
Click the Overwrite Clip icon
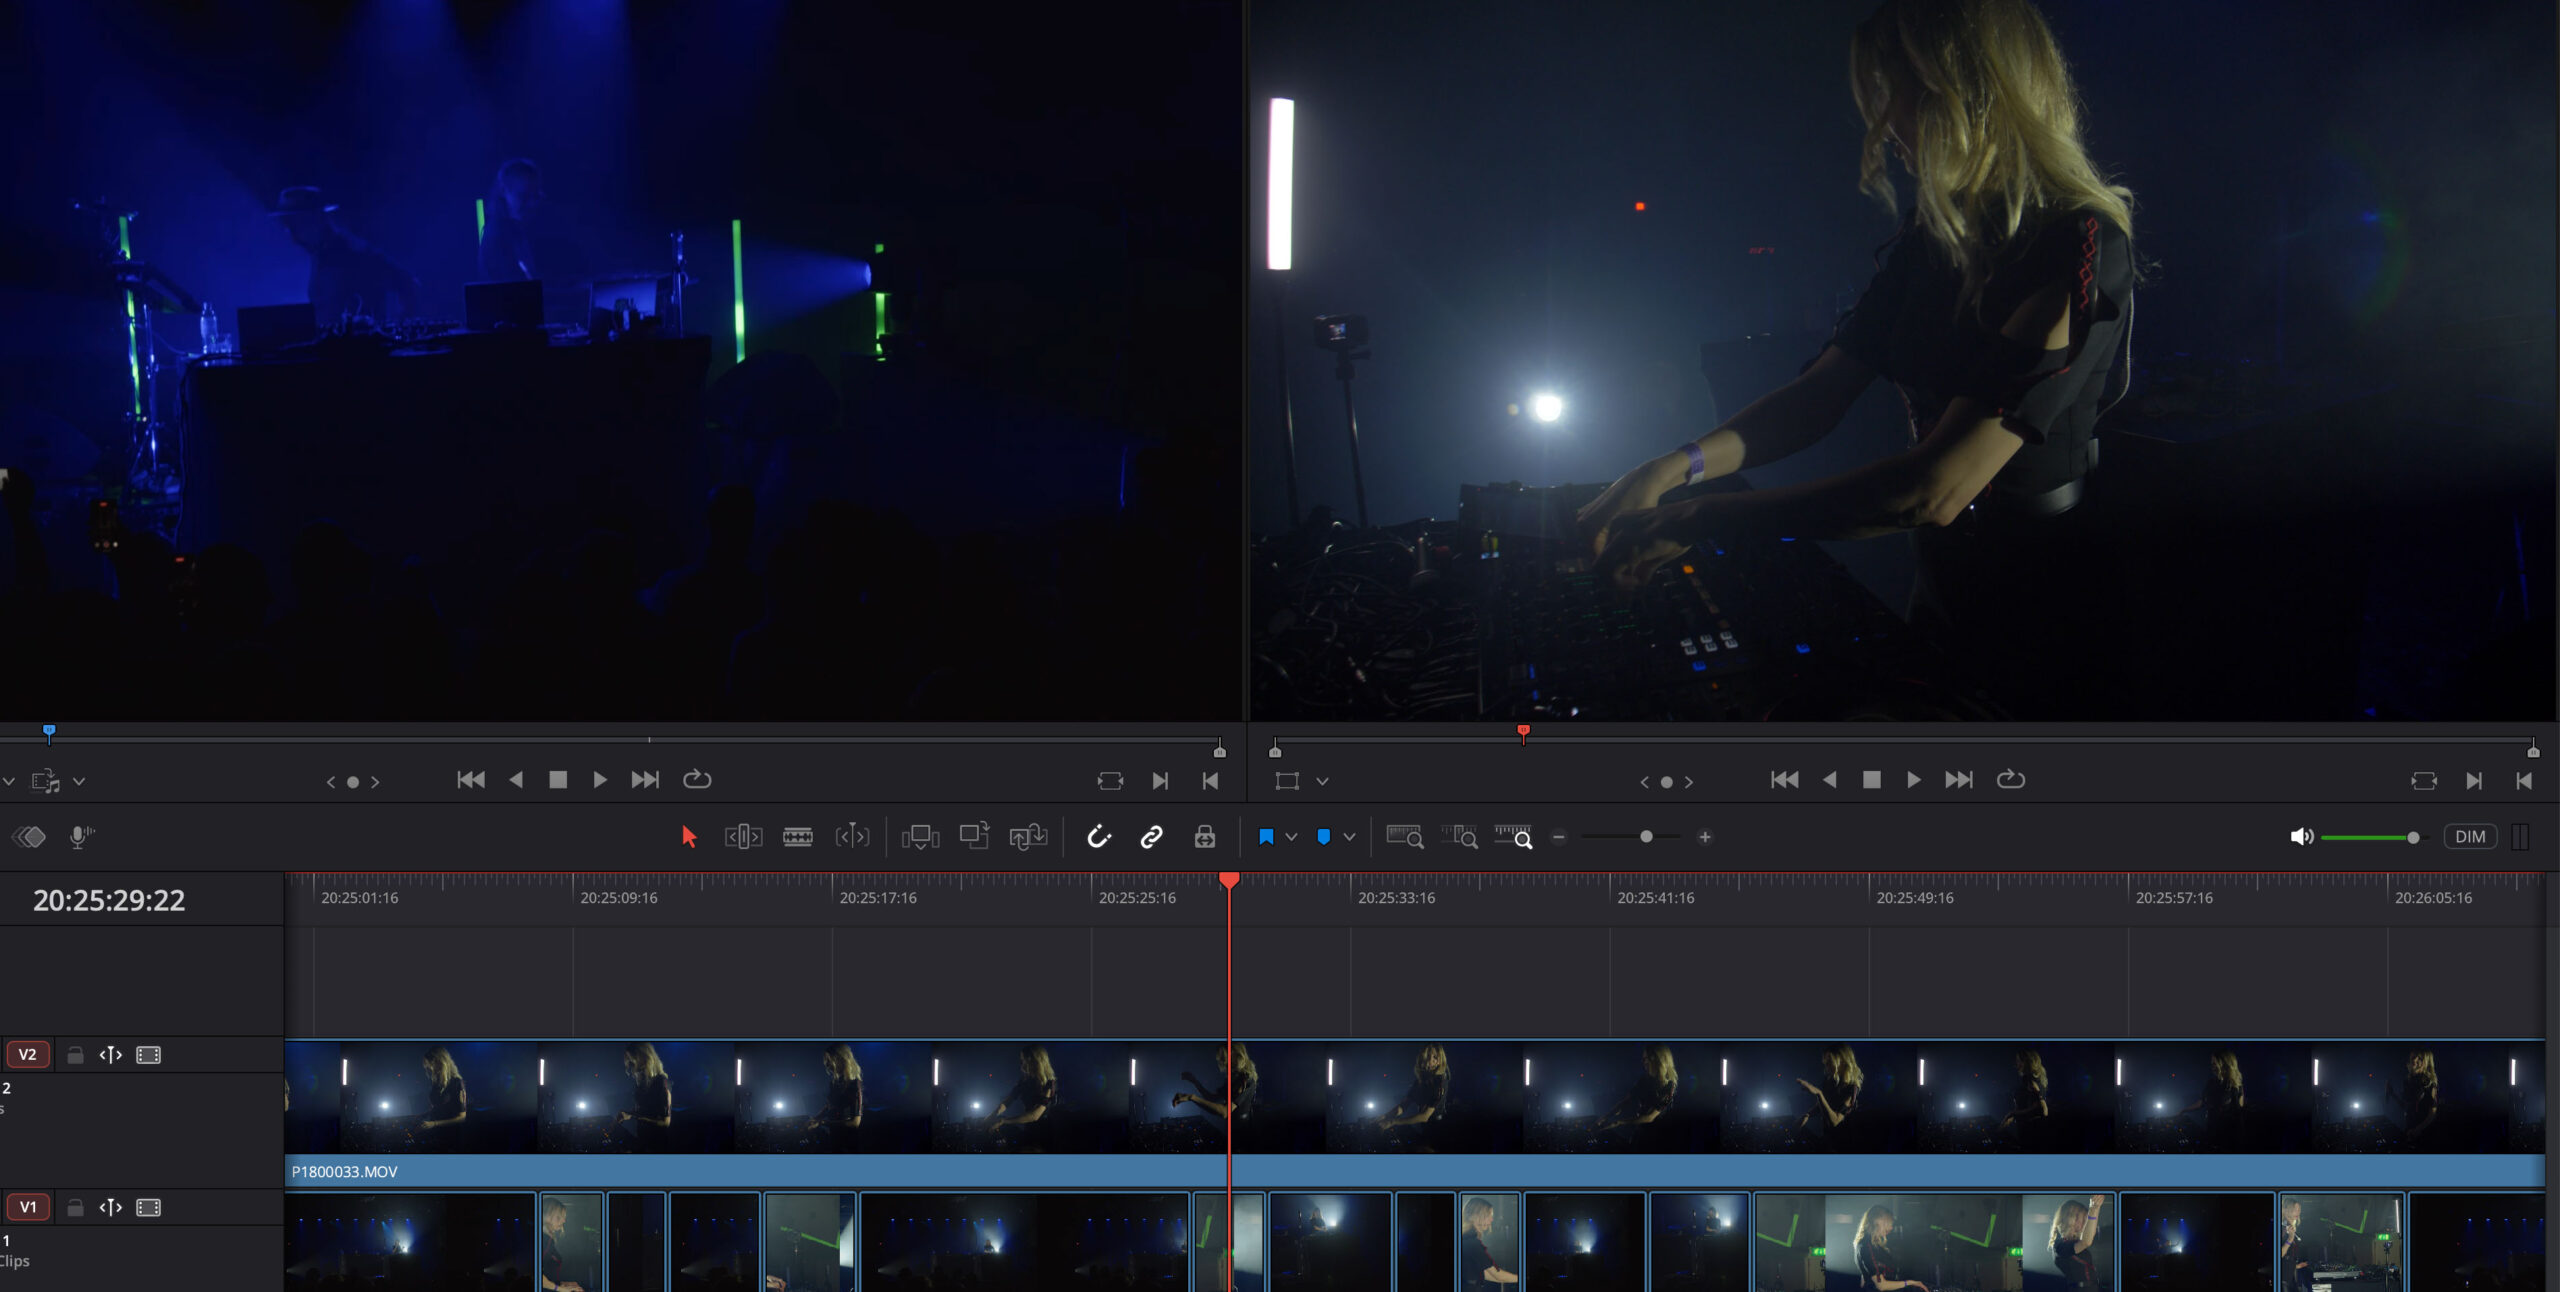coord(974,837)
